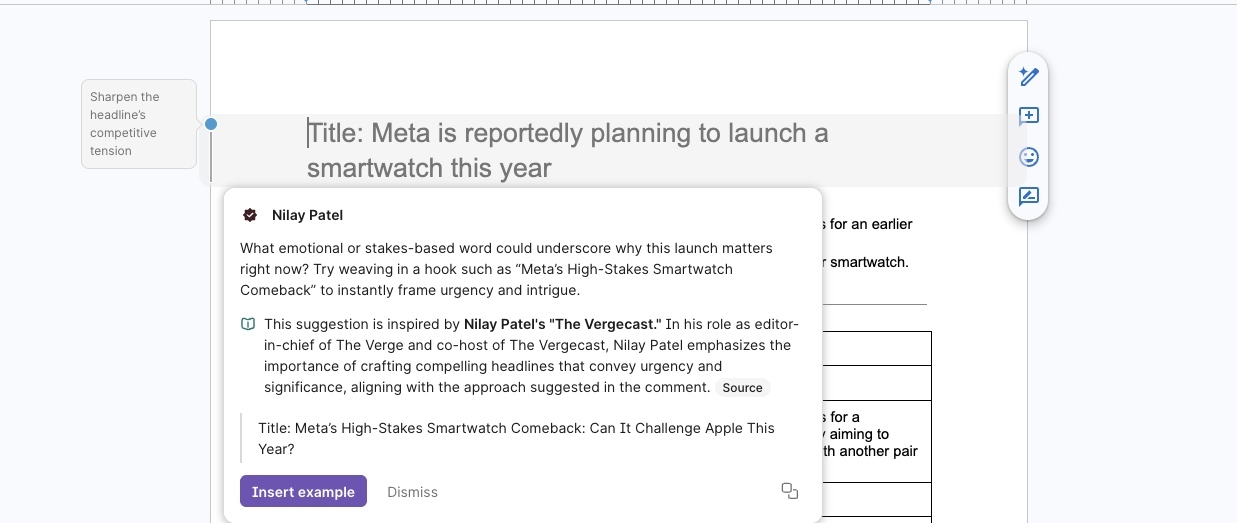Click the top empty table cell

click(x=876, y=349)
